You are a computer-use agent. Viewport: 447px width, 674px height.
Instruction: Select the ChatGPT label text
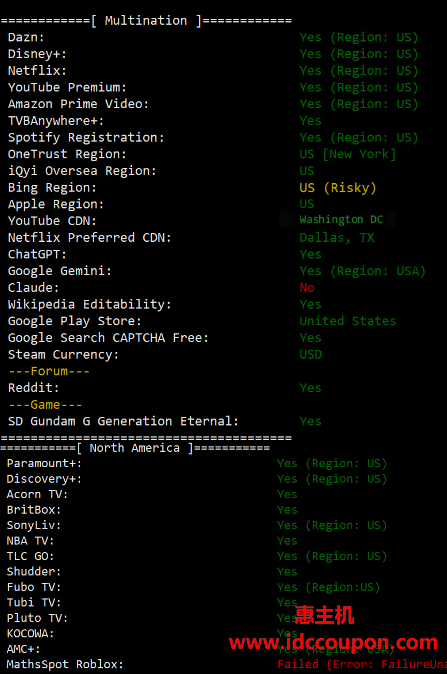pos(37,254)
